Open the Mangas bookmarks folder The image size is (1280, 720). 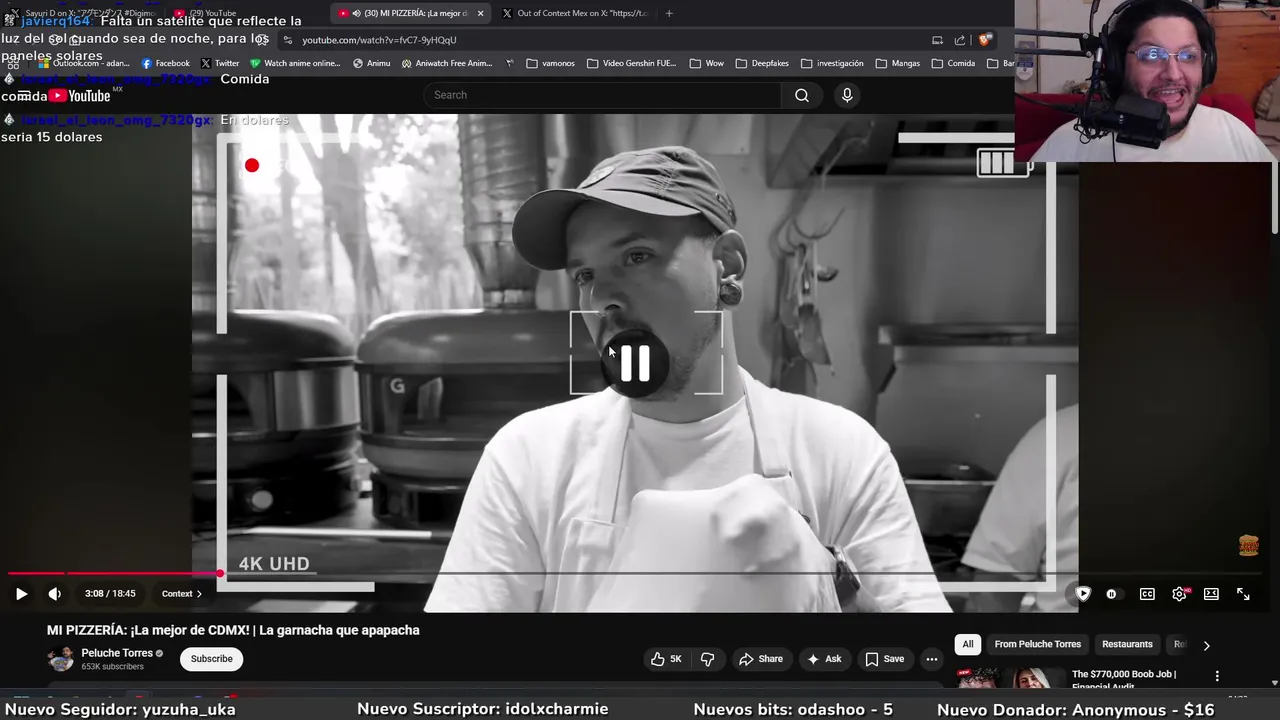point(898,63)
